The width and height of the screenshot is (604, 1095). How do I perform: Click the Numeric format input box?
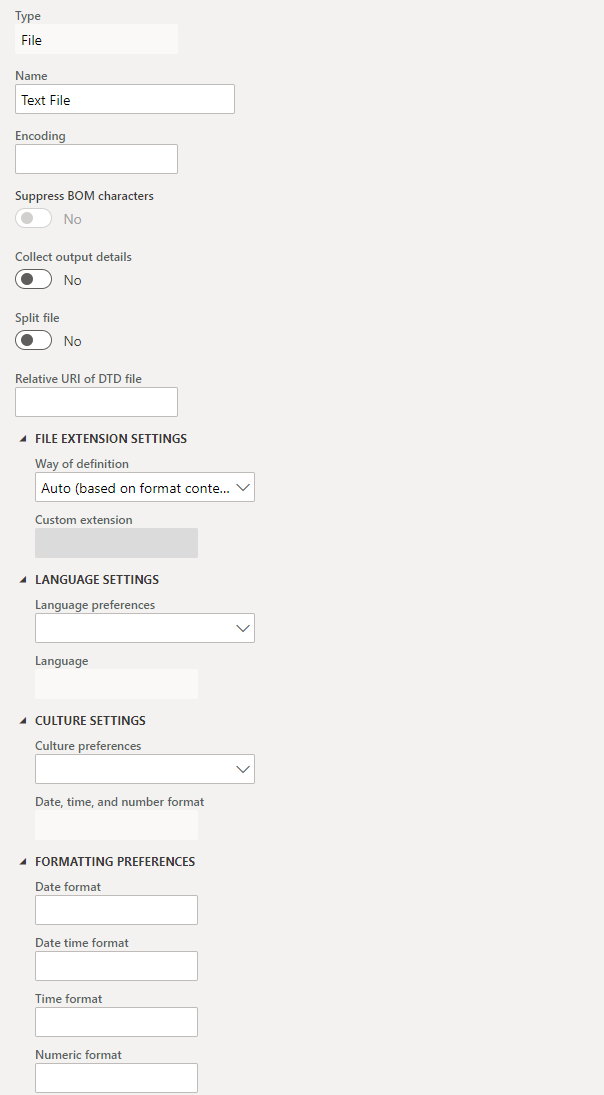[x=116, y=1077]
